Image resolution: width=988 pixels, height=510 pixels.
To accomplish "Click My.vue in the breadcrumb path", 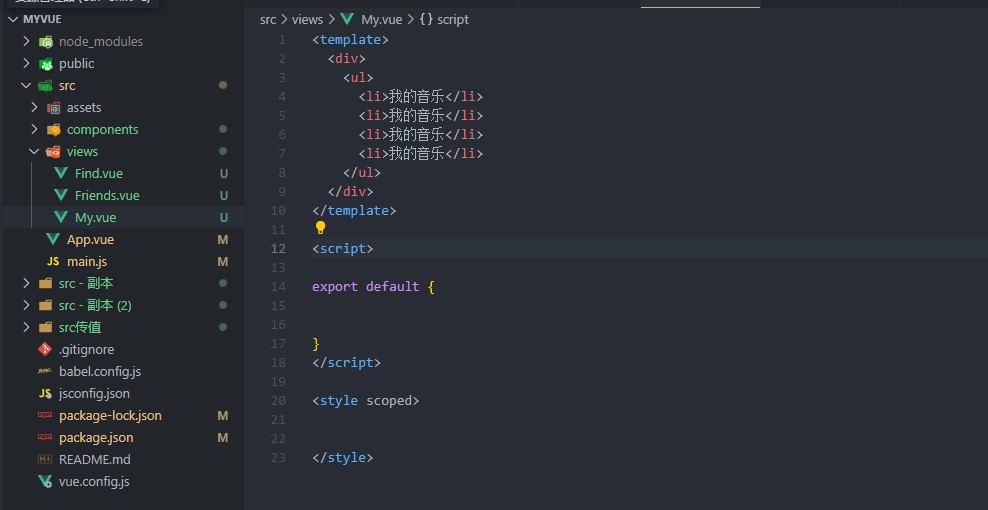I will [381, 20].
